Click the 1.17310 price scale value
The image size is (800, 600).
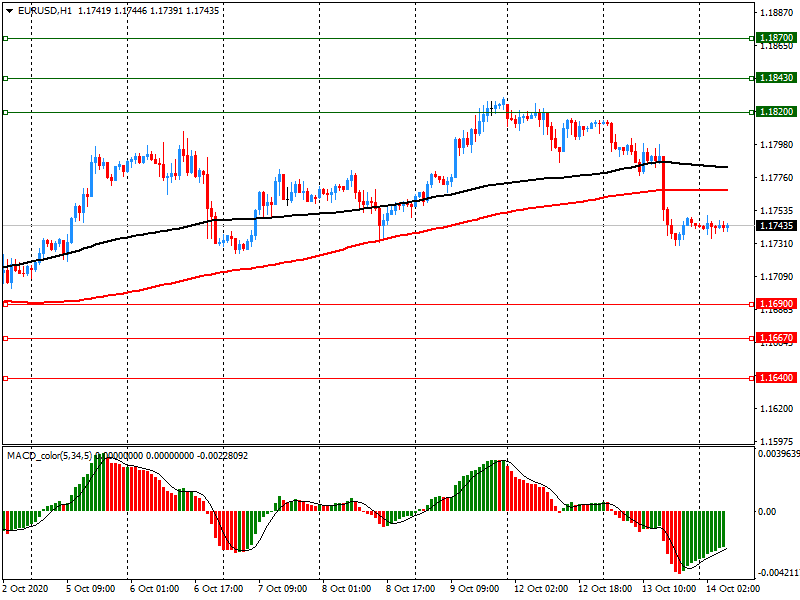pyautogui.click(x=777, y=244)
